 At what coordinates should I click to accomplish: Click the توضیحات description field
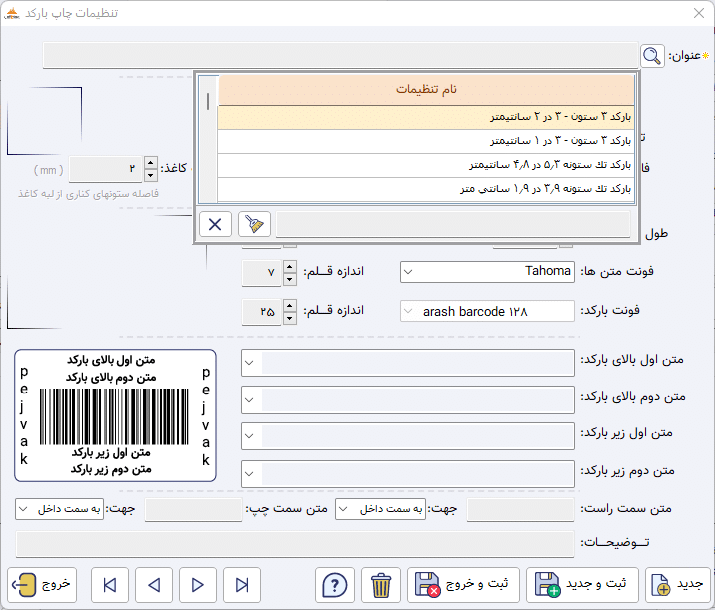coord(295,544)
